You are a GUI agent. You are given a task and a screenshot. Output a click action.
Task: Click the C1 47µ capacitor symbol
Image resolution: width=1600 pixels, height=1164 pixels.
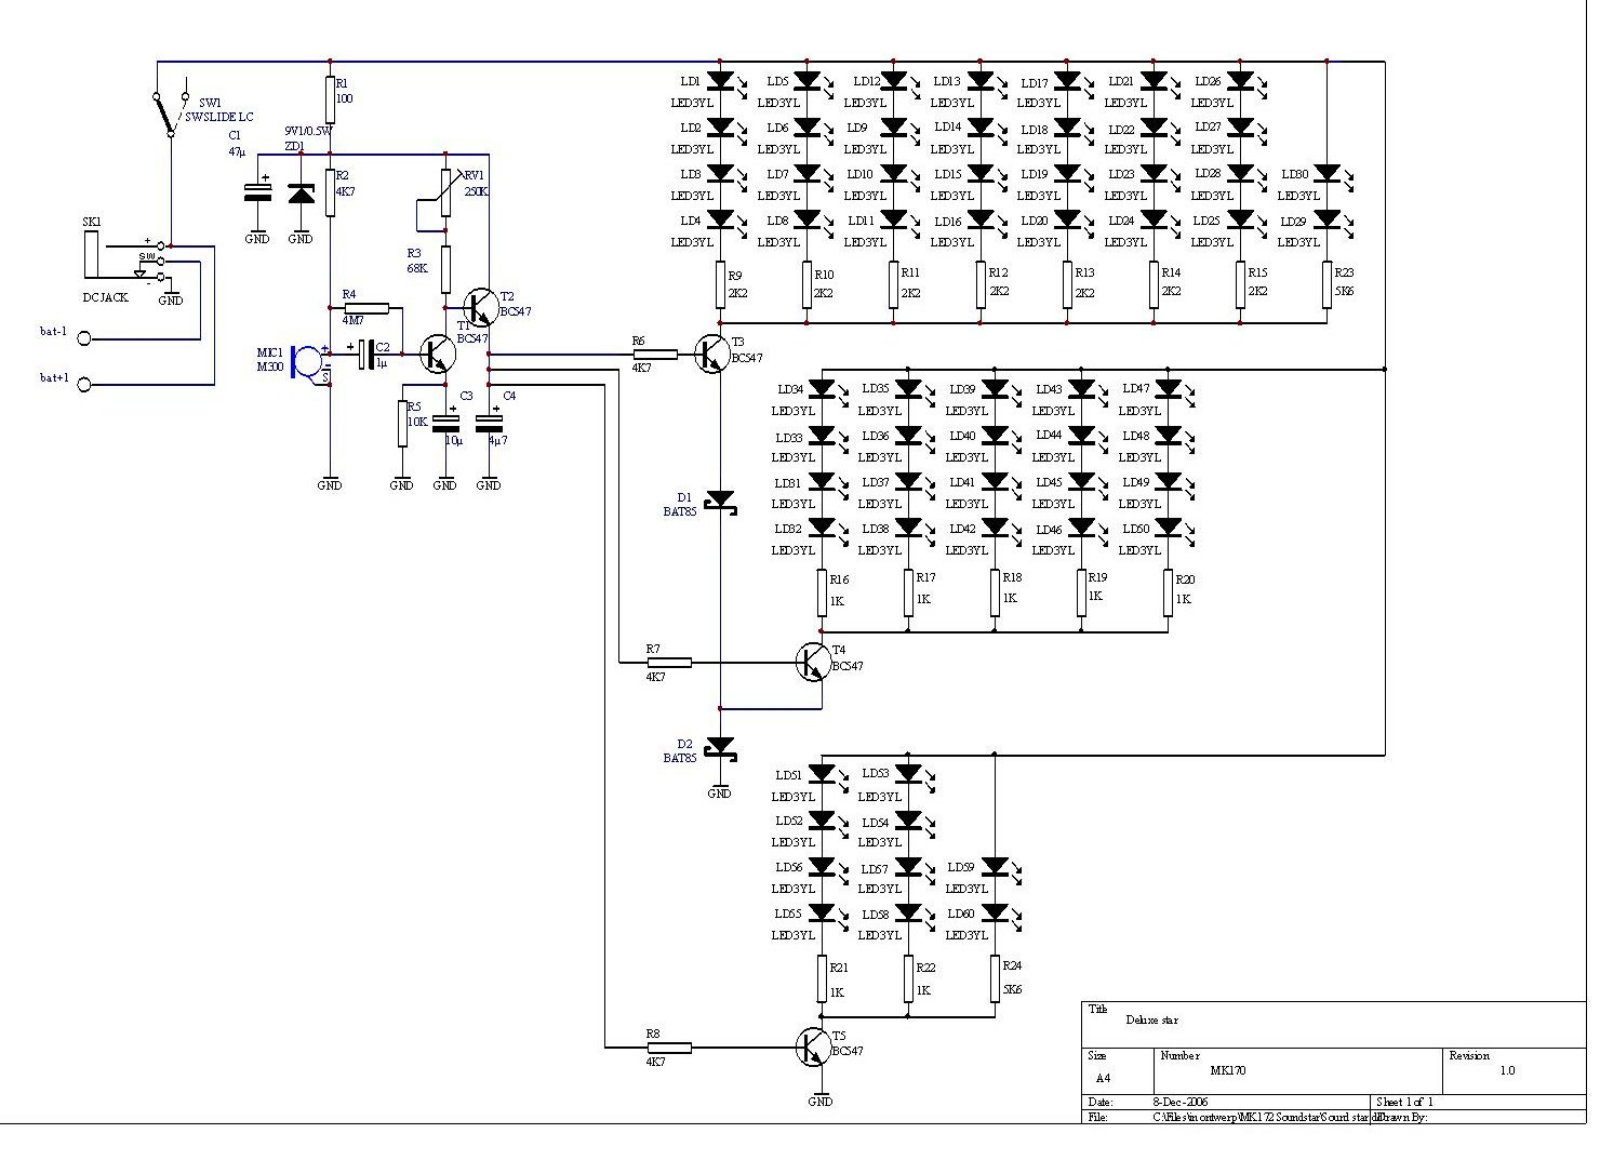pyautogui.click(x=258, y=191)
